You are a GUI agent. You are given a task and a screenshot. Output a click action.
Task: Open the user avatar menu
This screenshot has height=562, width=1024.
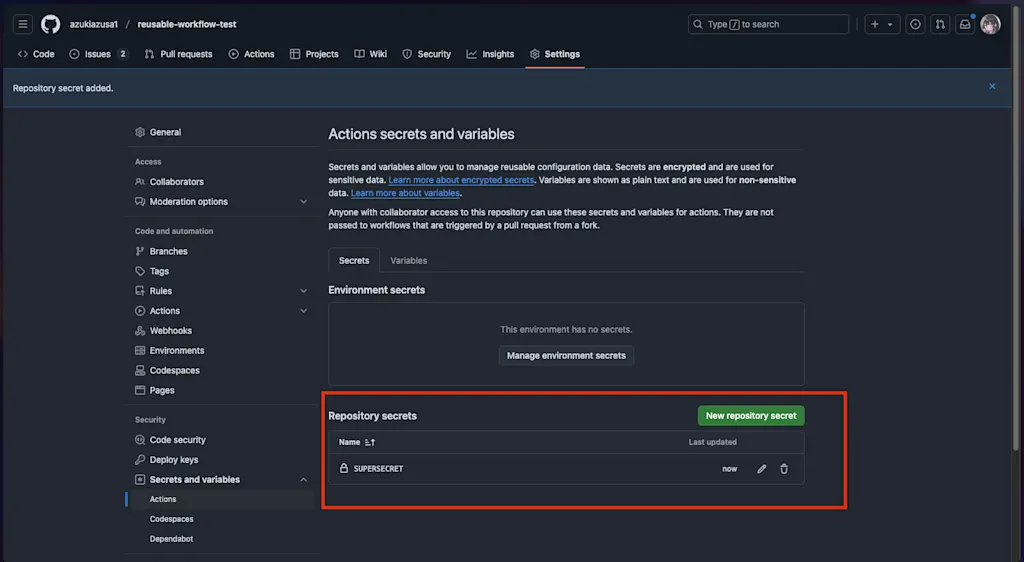click(x=990, y=24)
